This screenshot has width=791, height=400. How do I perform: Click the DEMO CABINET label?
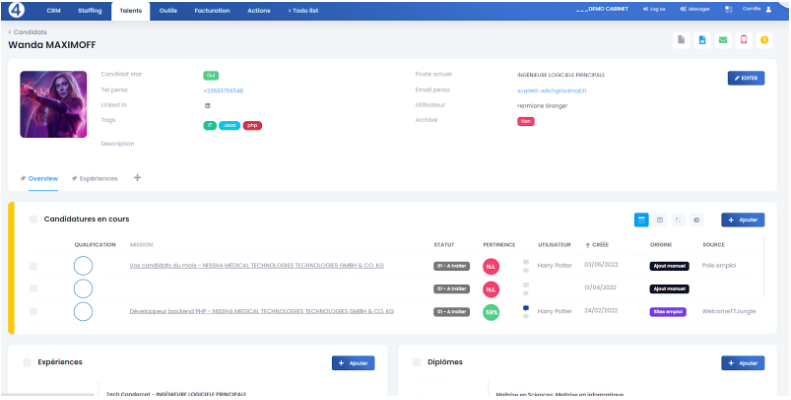[602, 9]
